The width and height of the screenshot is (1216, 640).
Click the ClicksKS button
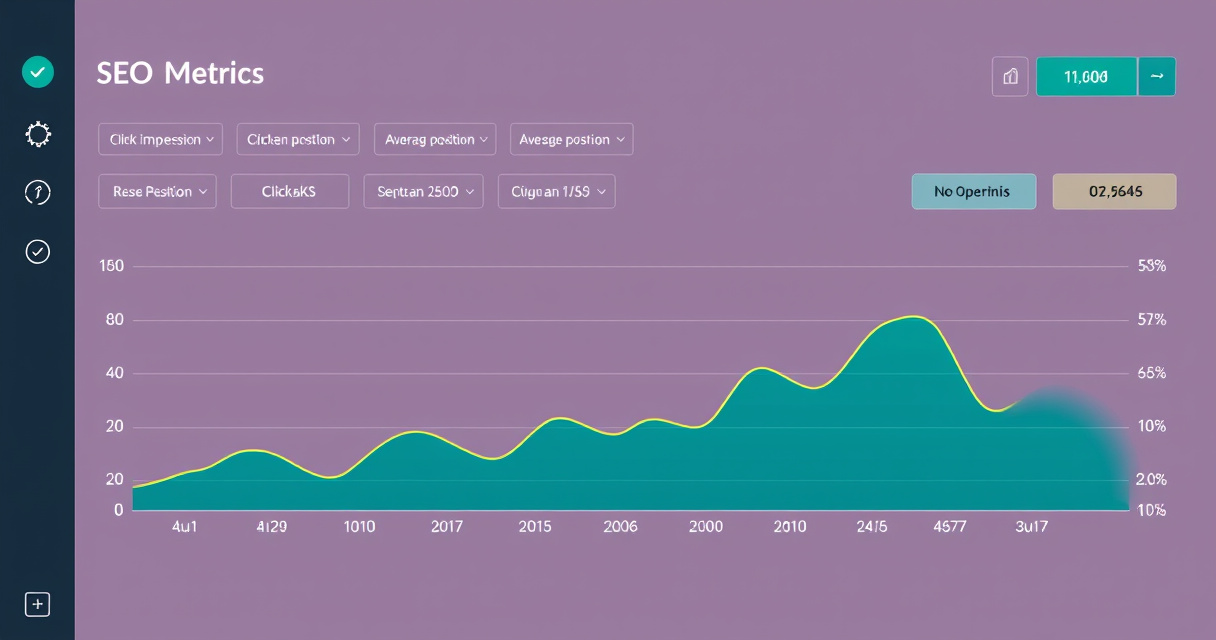click(x=290, y=191)
